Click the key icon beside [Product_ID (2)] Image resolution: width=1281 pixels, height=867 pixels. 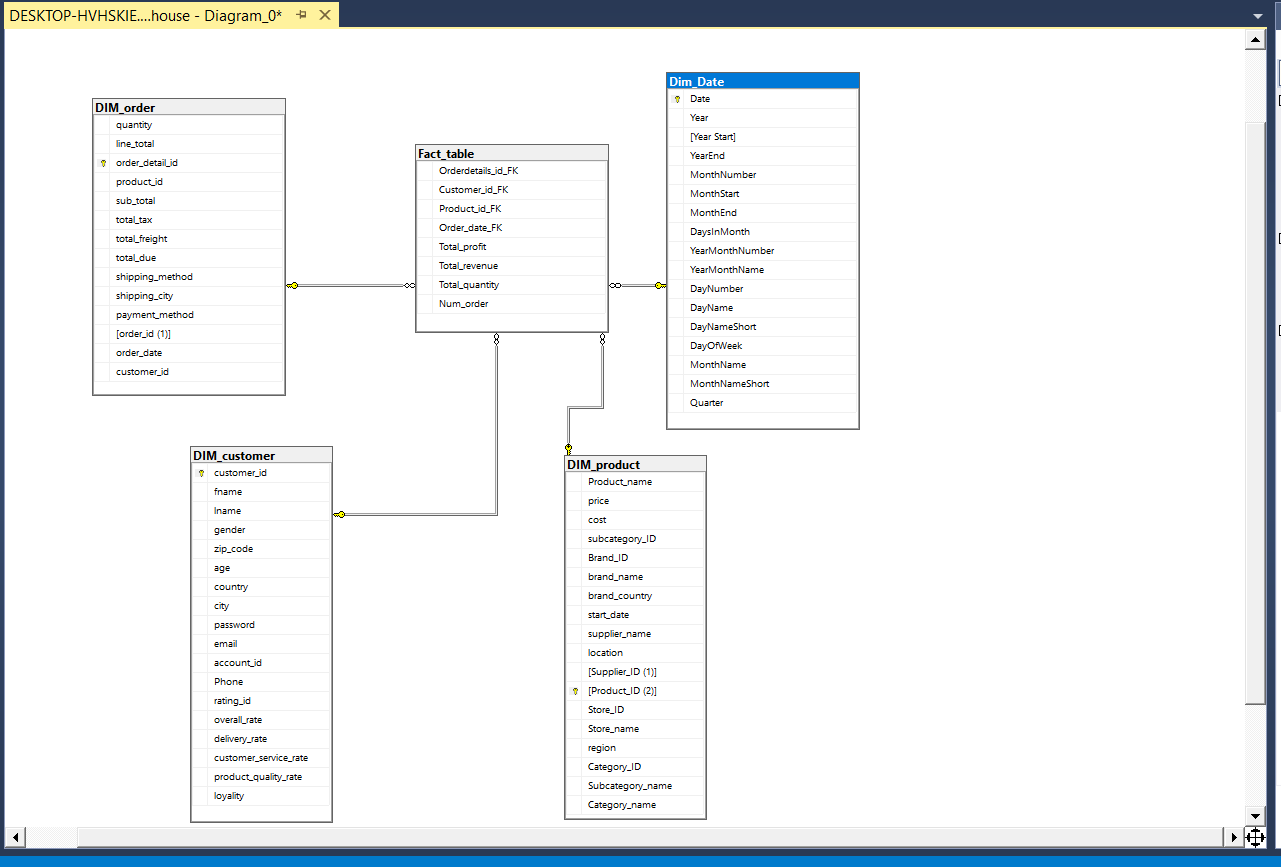(x=575, y=691)
